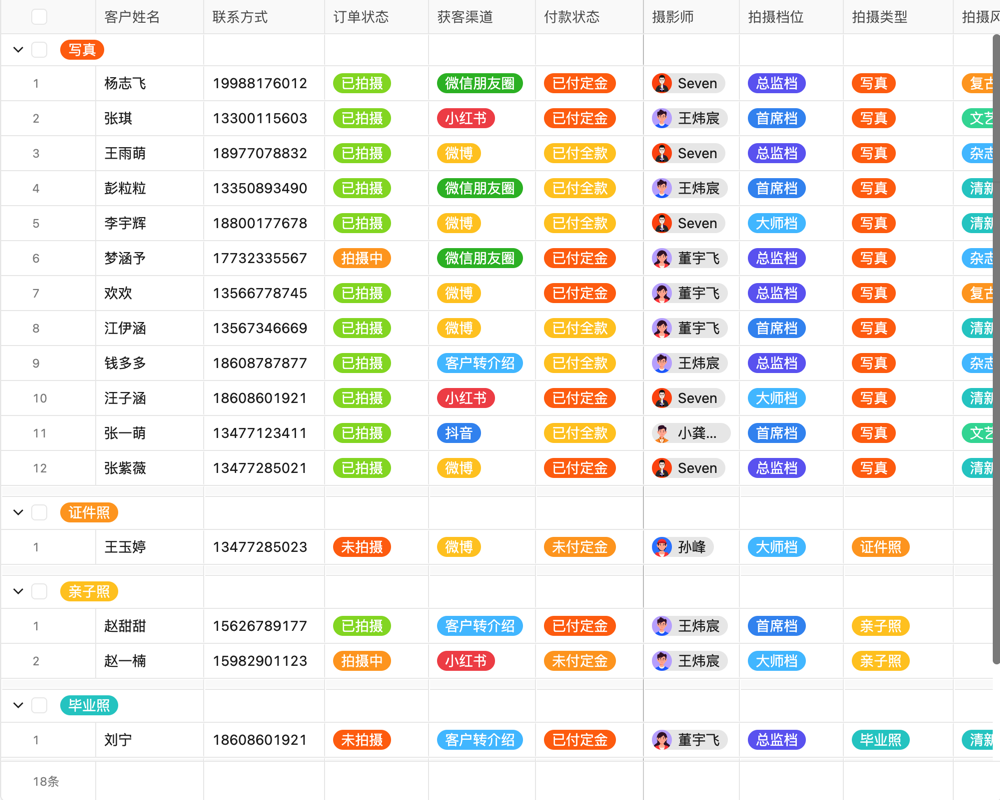Check the 亲子照 group checkbox
Screen dimensions: 1000x800
pos(38,591)
